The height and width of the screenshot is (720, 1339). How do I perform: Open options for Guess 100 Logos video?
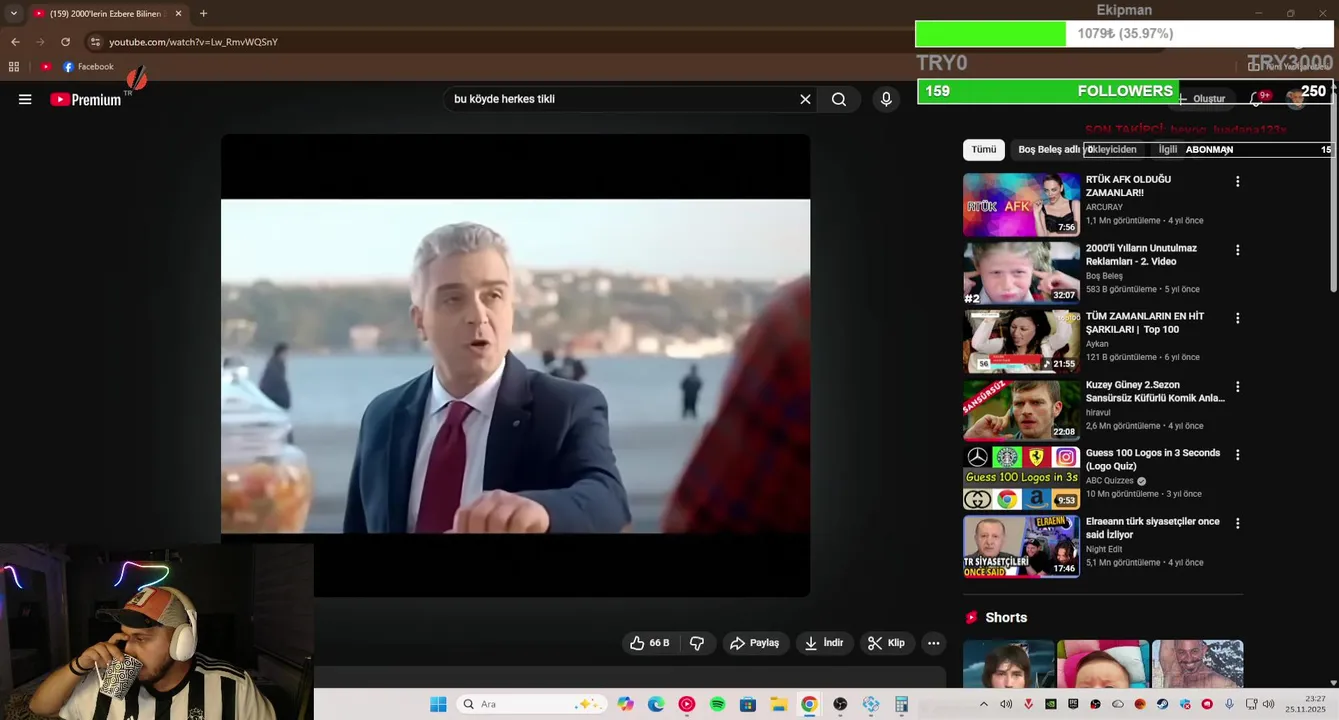(1237, 455)
